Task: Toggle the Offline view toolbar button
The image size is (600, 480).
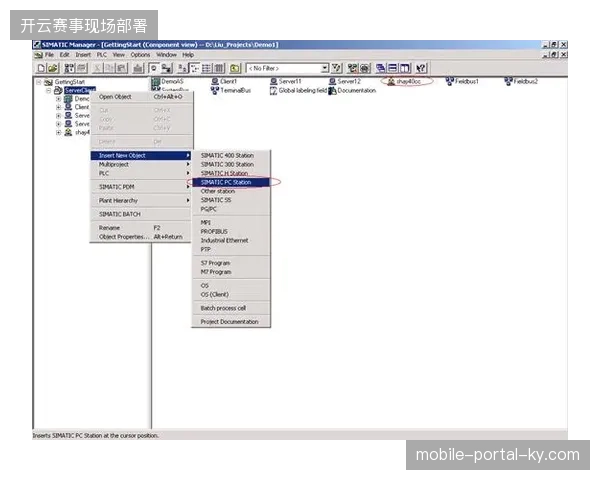Action: (154, 69)
